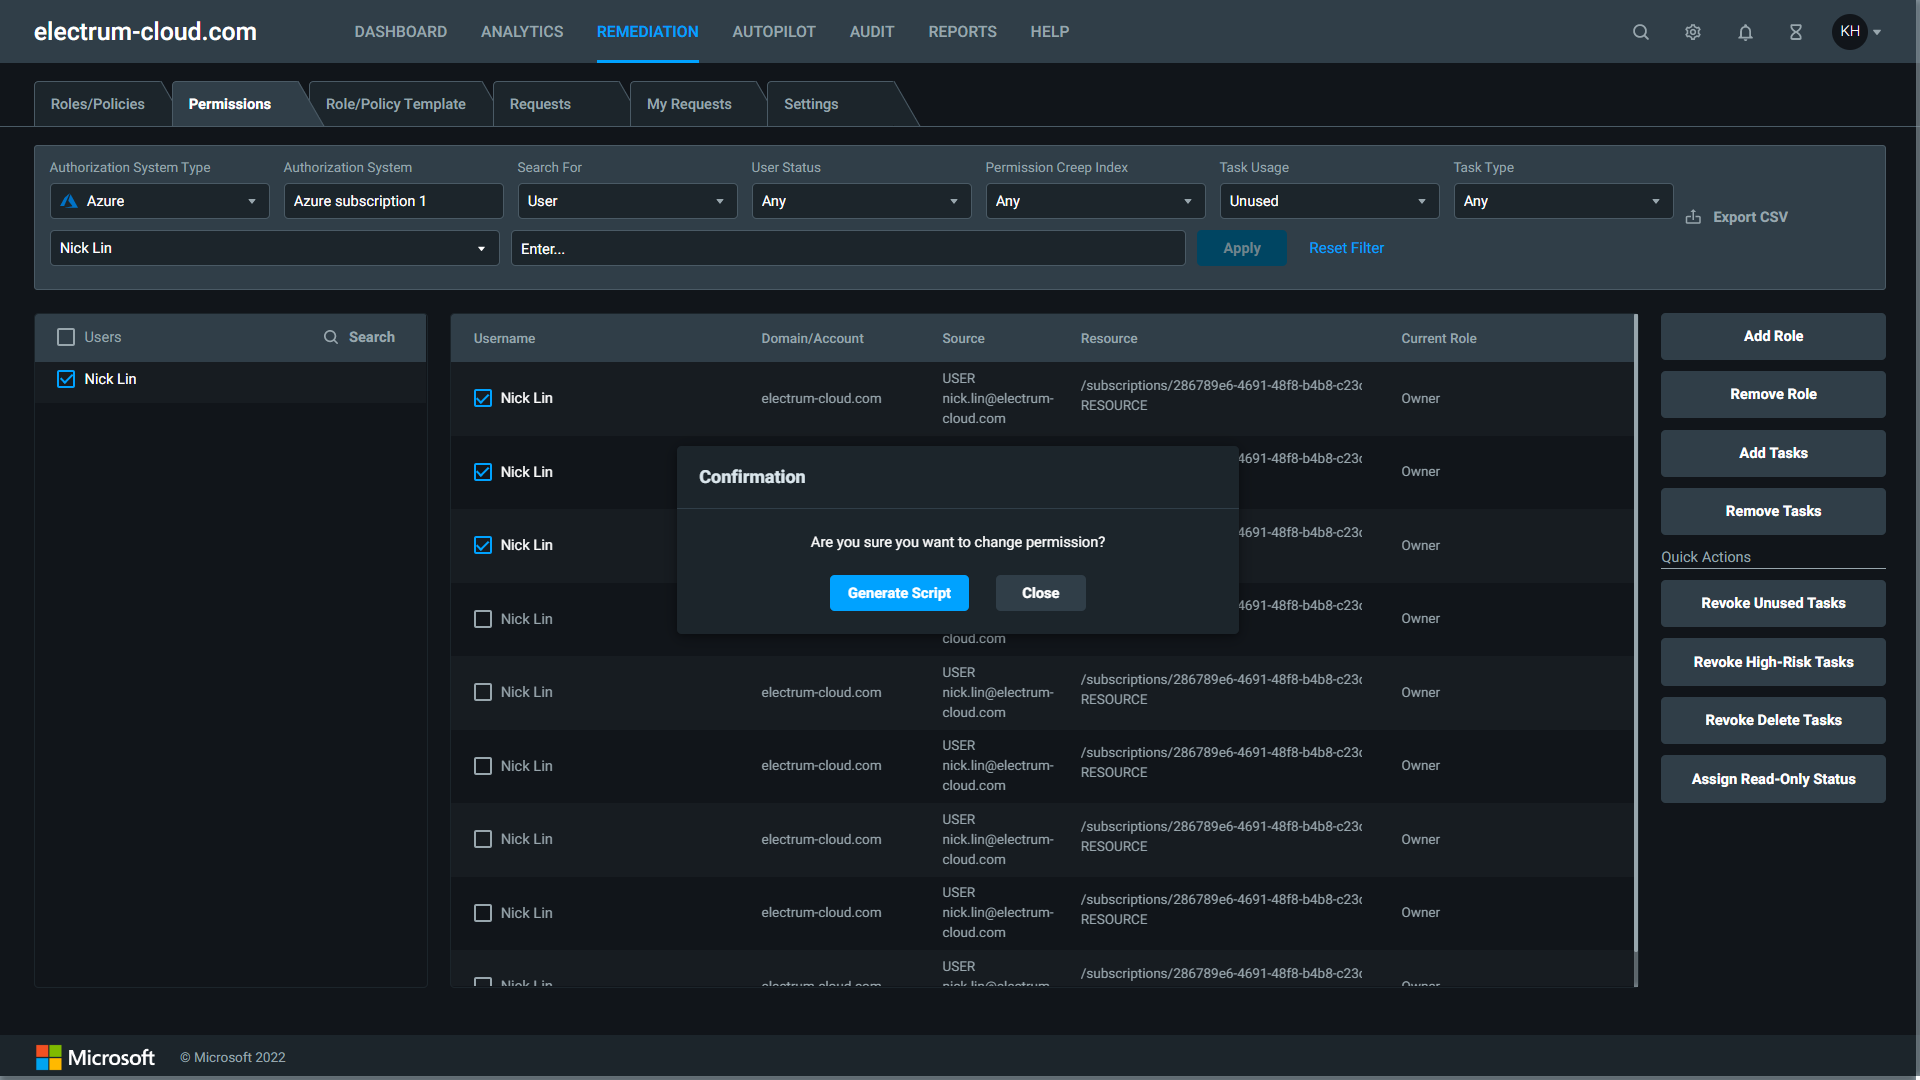The image size is (1920, 1080).
Task: Check the fifth Nick Lin table row
Action: point(483,692)
